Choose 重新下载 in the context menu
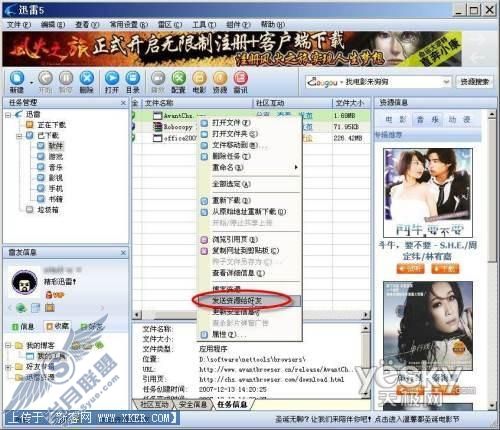The height and width of the screenshot is (430, 500). (x=249, y=201)
